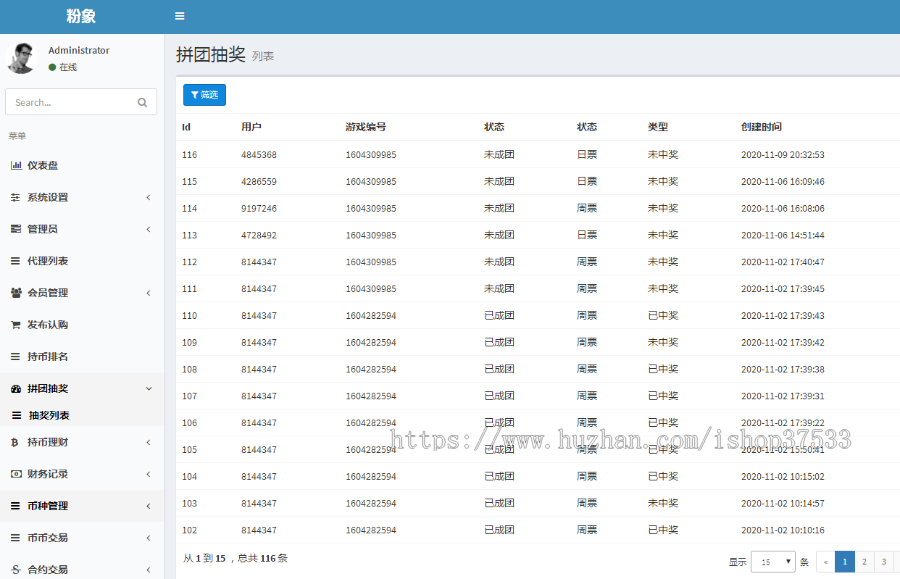The width and height of the screenshot is (900, 579).
Task: Click the 系统设置 sliders icon
Action: [x=15, y=197]
